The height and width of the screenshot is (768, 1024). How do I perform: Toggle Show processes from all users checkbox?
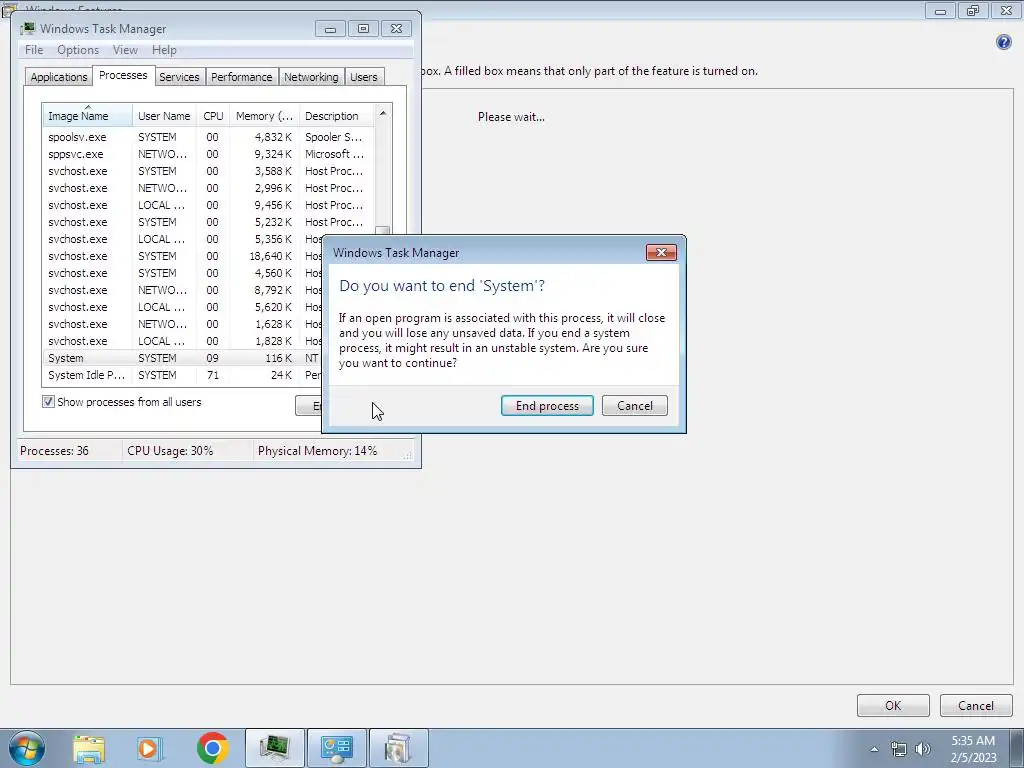tap(48, 402)
